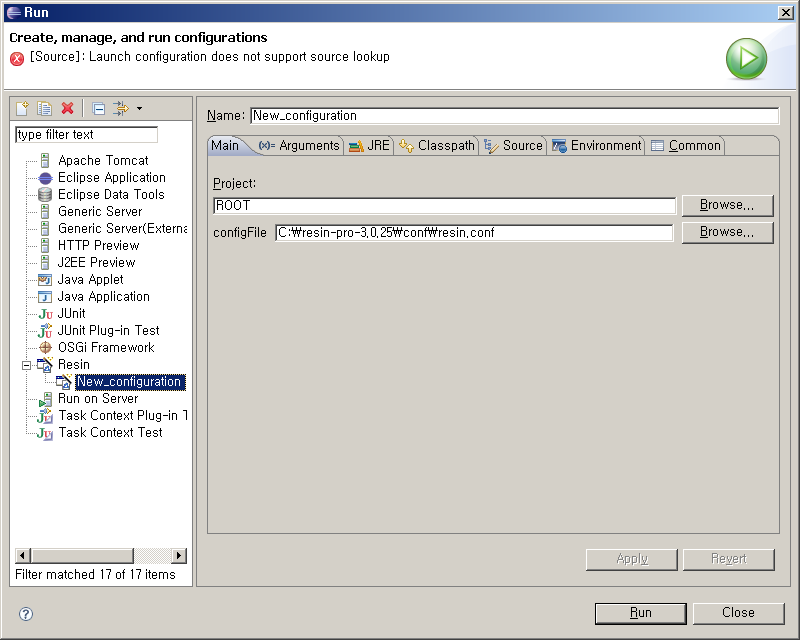Collapse all tree items icon
The image size is (800, 640).
pyautogui.click(x=98, y=108)
